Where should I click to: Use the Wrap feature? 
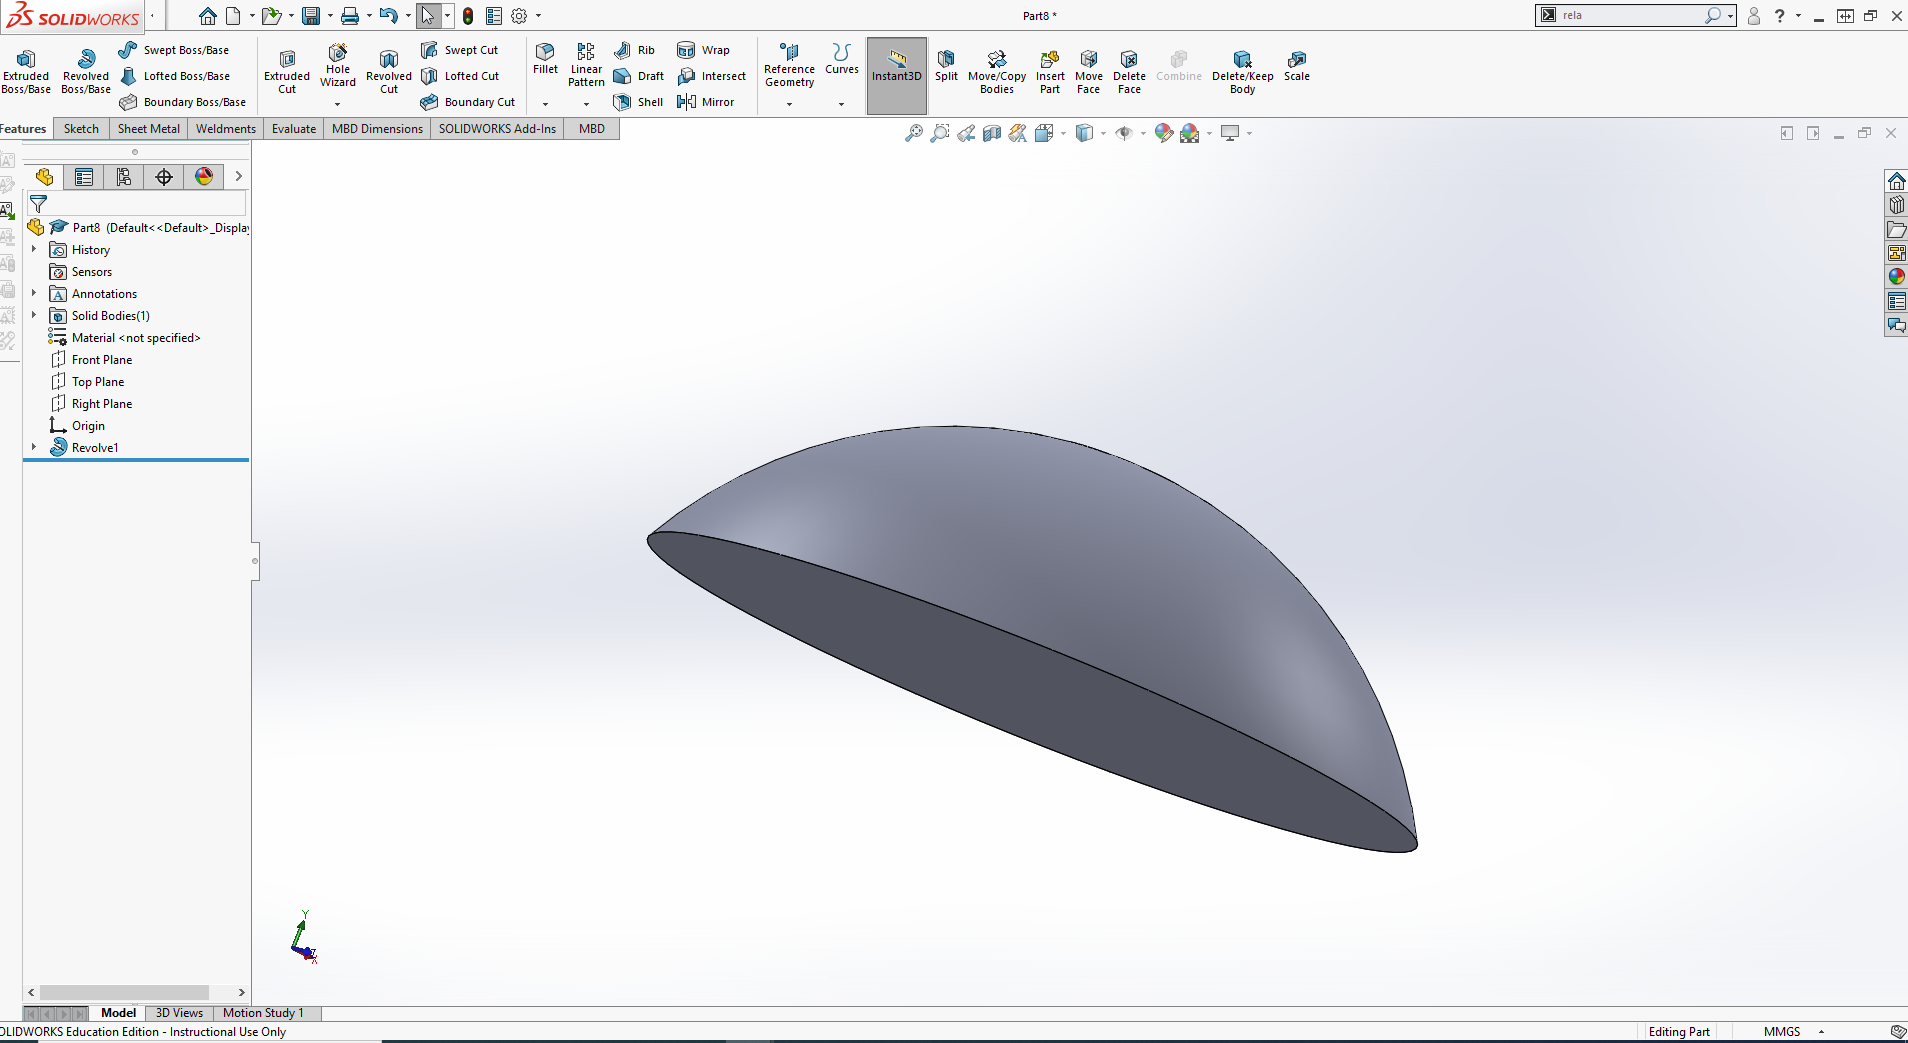tap(704, 50)
